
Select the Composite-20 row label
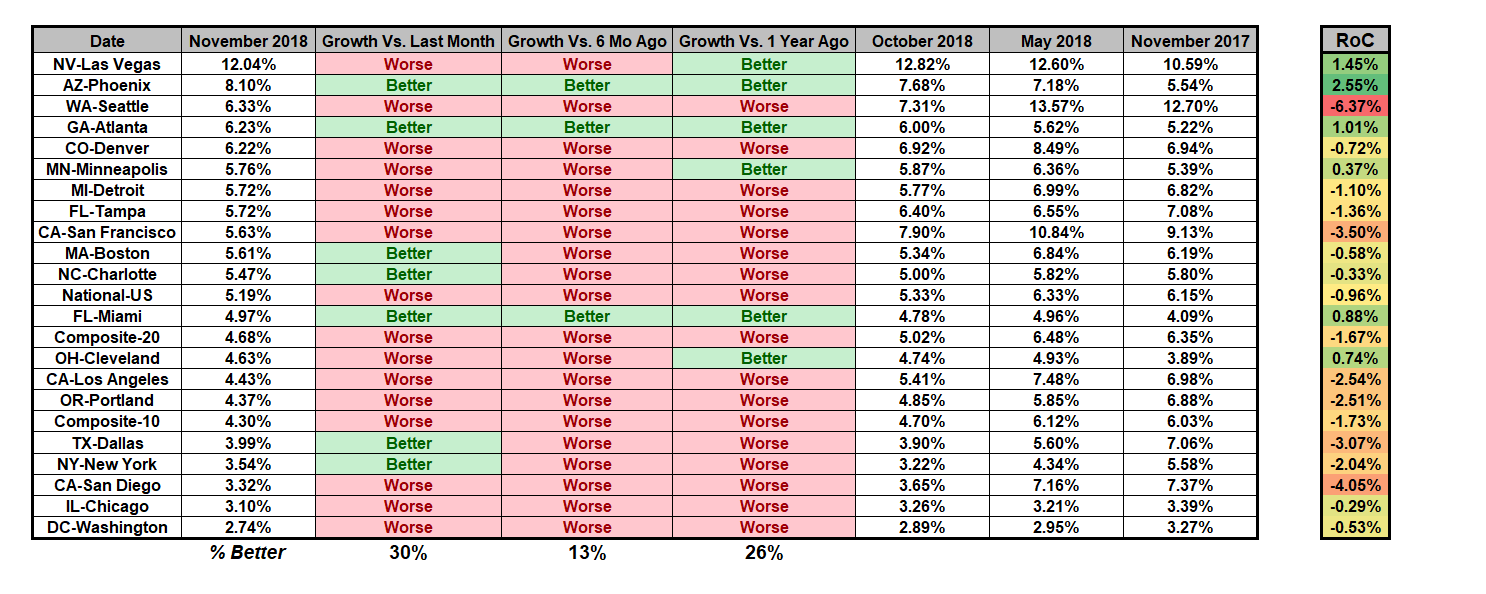(x=107, y=337)
